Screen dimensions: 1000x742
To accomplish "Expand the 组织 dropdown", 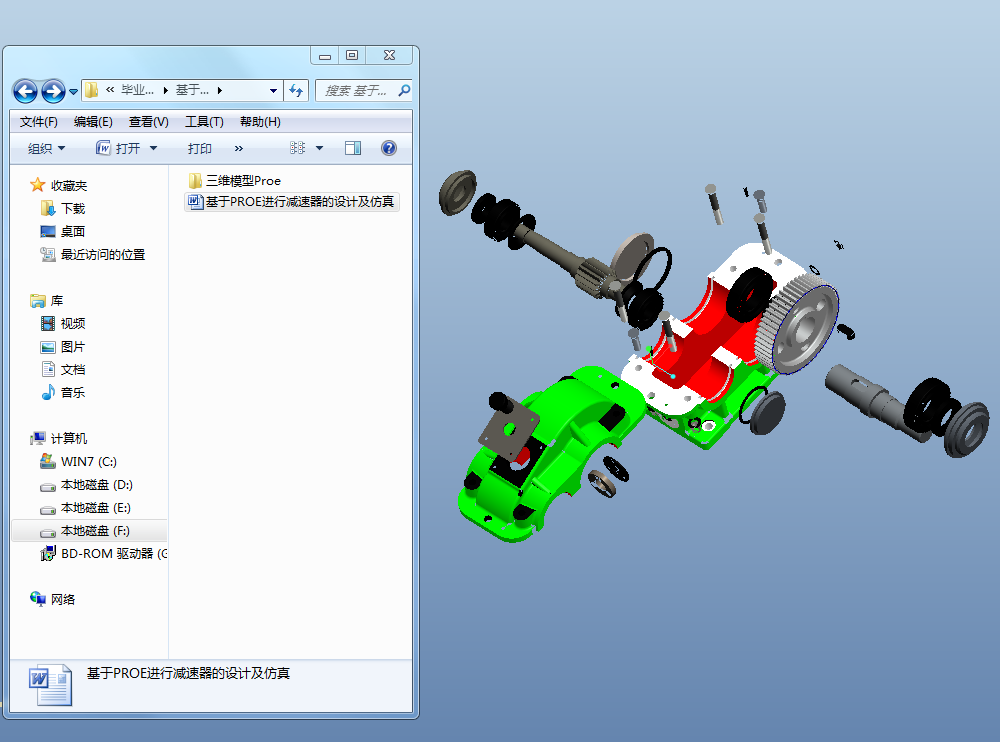I will click(47, 148).
